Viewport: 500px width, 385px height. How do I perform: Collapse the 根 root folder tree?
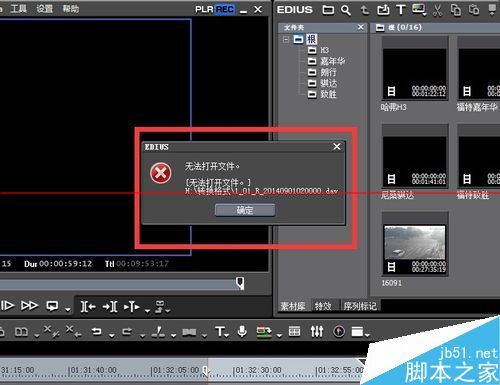coord(286,39)
